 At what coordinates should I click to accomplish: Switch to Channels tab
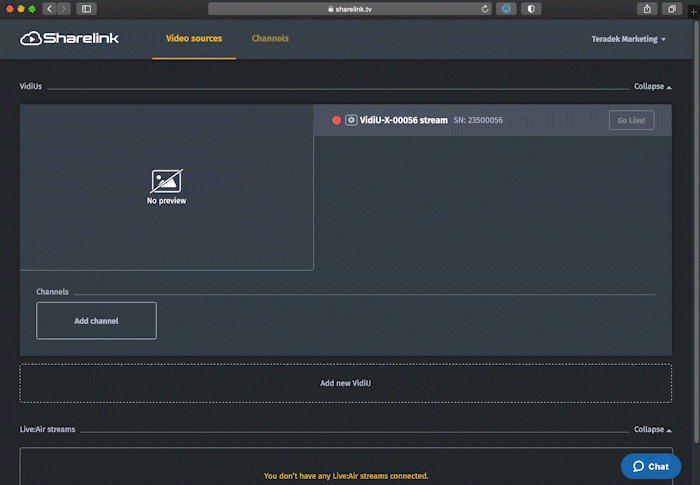coord(270,39)
